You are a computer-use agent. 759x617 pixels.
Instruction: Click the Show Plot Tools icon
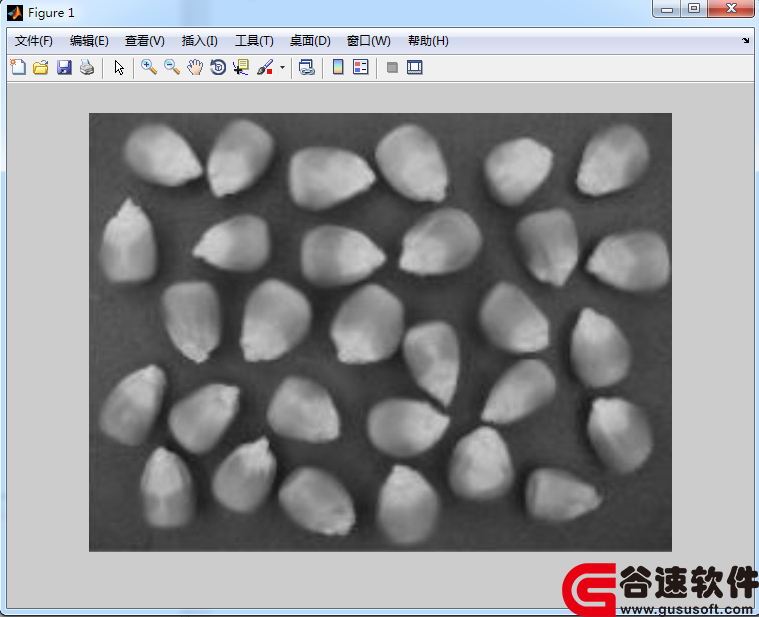point(415,67)
